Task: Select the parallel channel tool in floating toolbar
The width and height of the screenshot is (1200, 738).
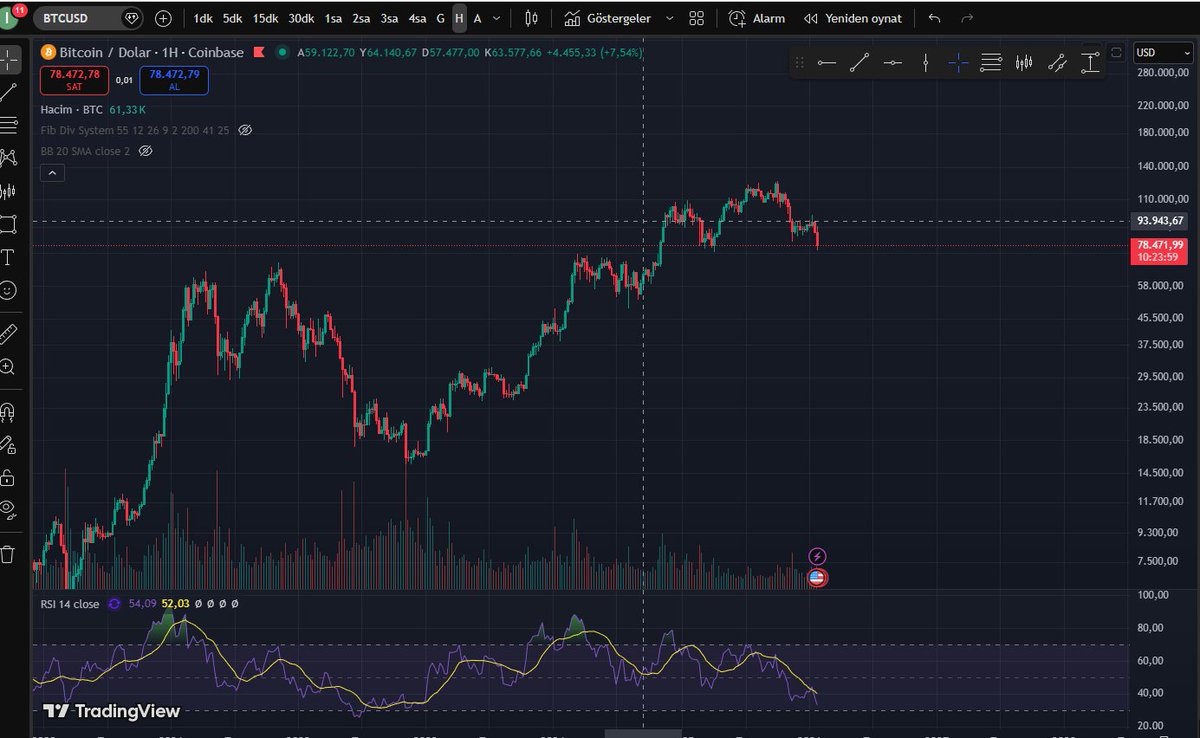Action: tap(1057, 63)
